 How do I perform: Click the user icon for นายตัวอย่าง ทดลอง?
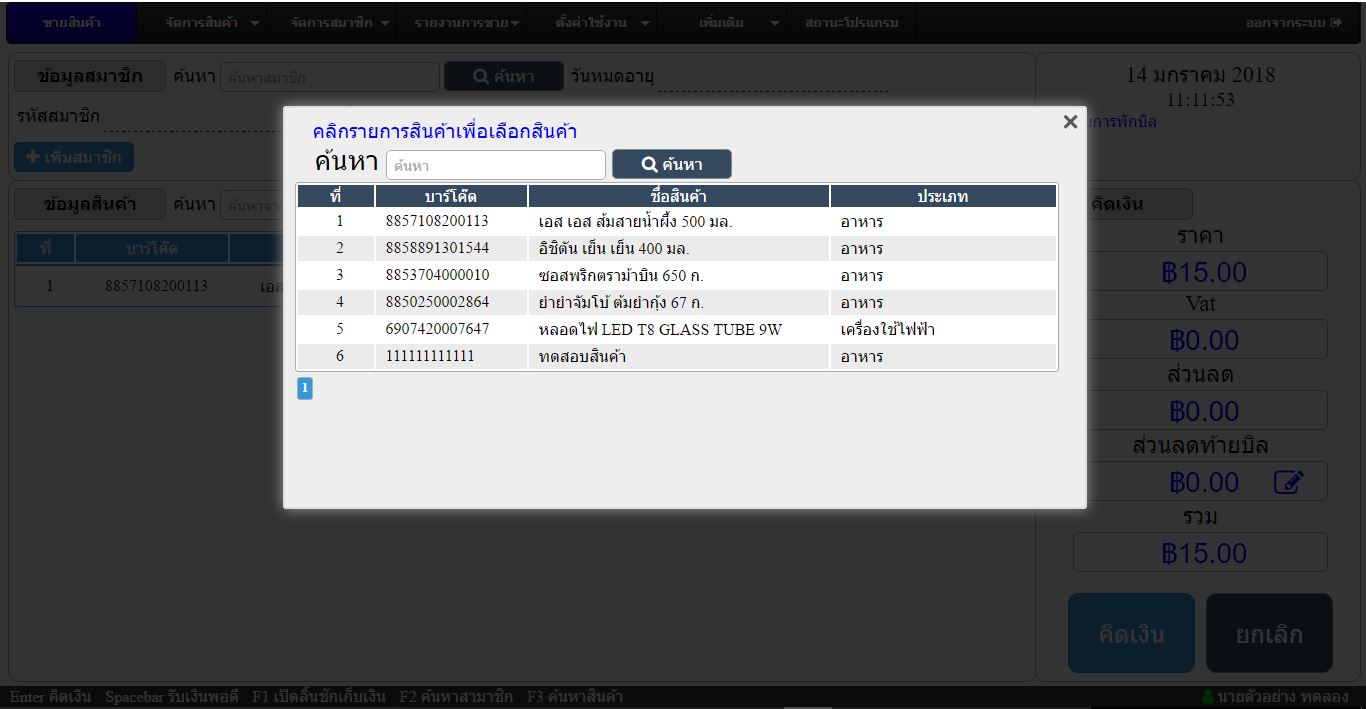pyautogui.click(x=1208, y=697)
